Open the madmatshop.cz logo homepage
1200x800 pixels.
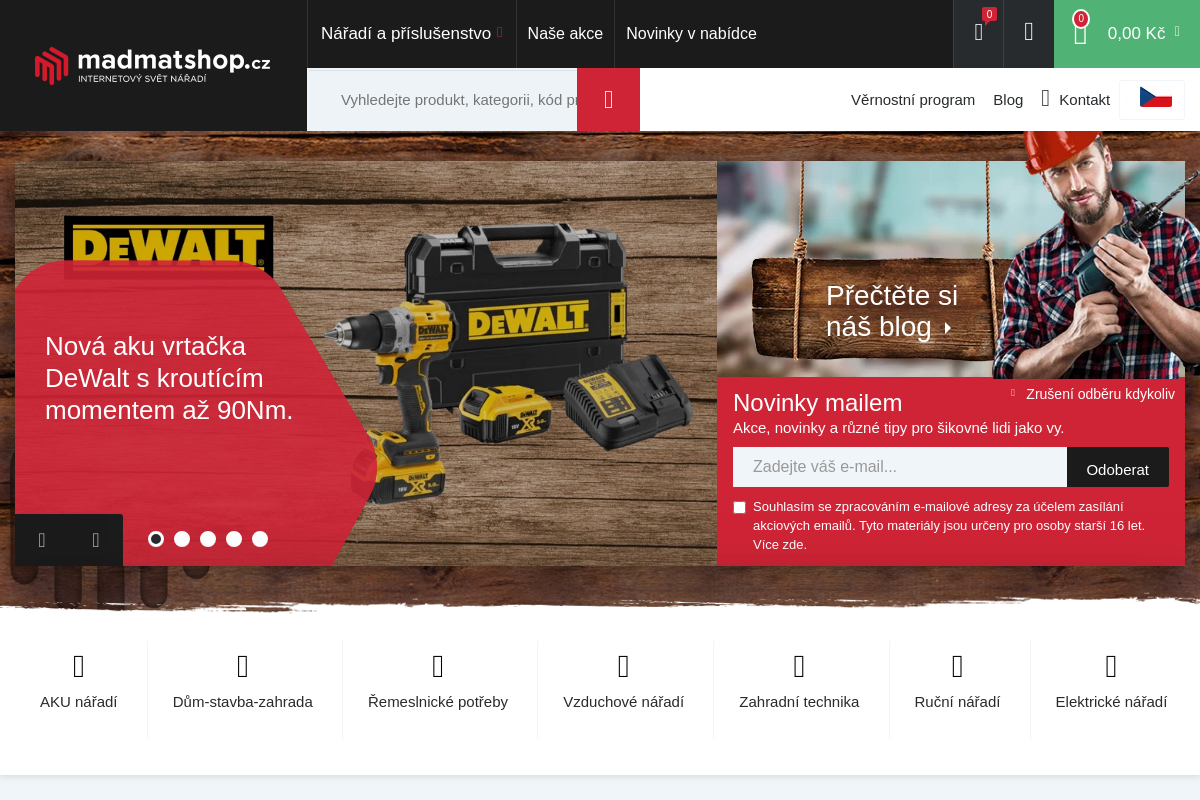(152, 65)
